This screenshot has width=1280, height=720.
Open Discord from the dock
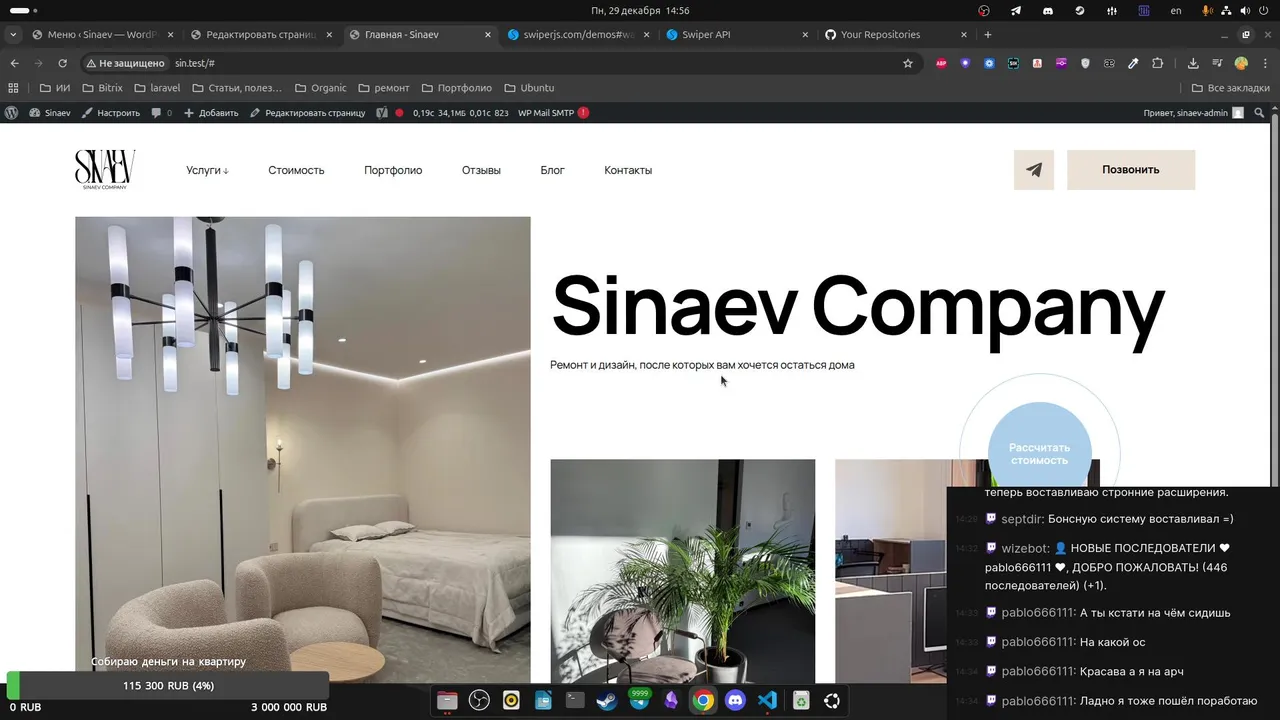click(x=735, y=701)
